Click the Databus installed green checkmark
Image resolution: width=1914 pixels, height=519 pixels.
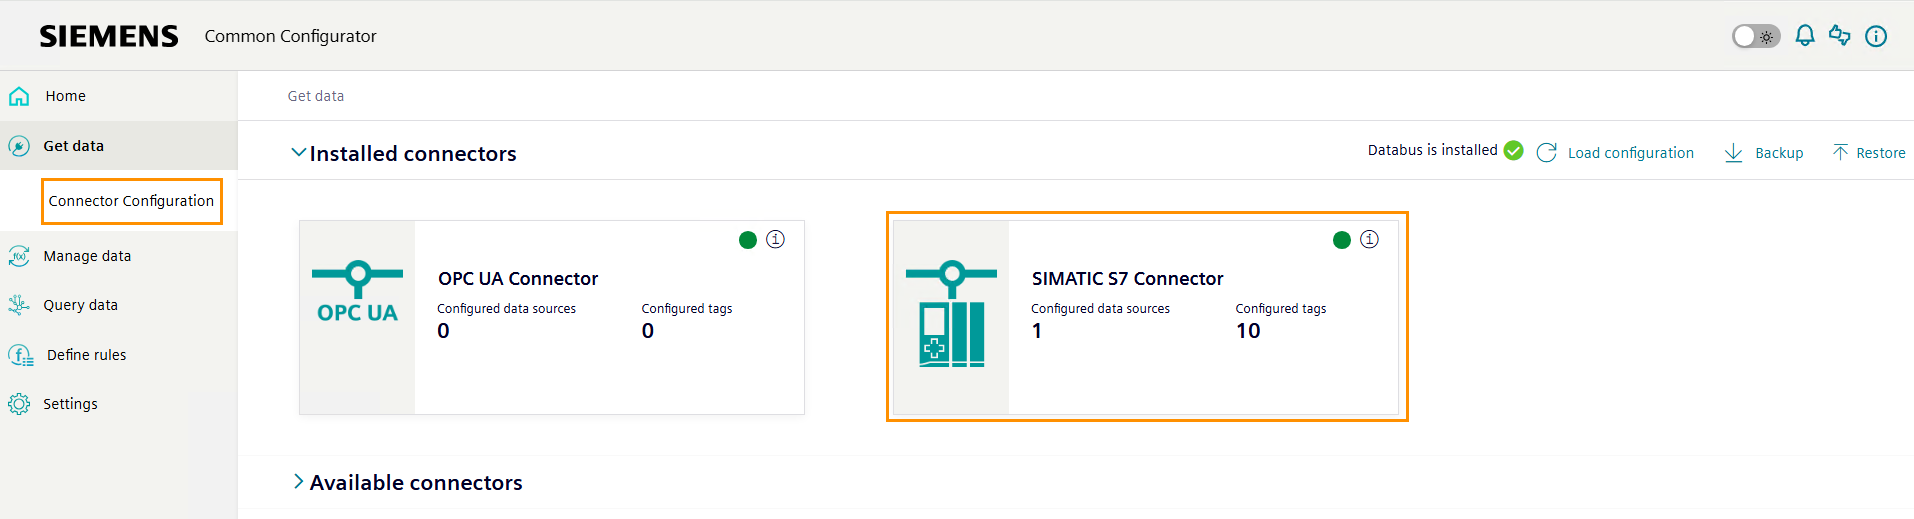coord(1514,151)
